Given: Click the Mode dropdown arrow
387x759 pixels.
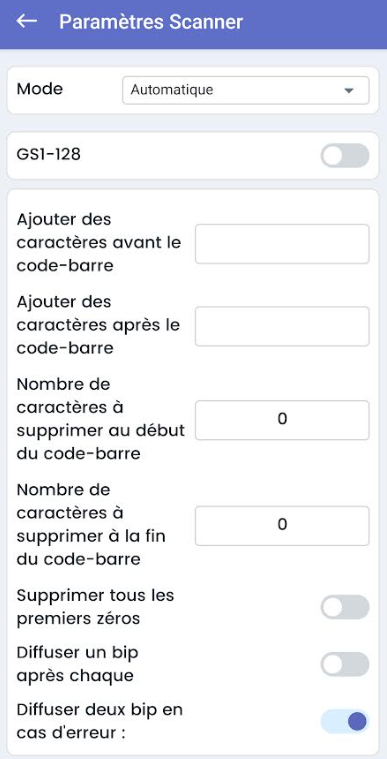Looking at the screenshot, I should point(348,91).
